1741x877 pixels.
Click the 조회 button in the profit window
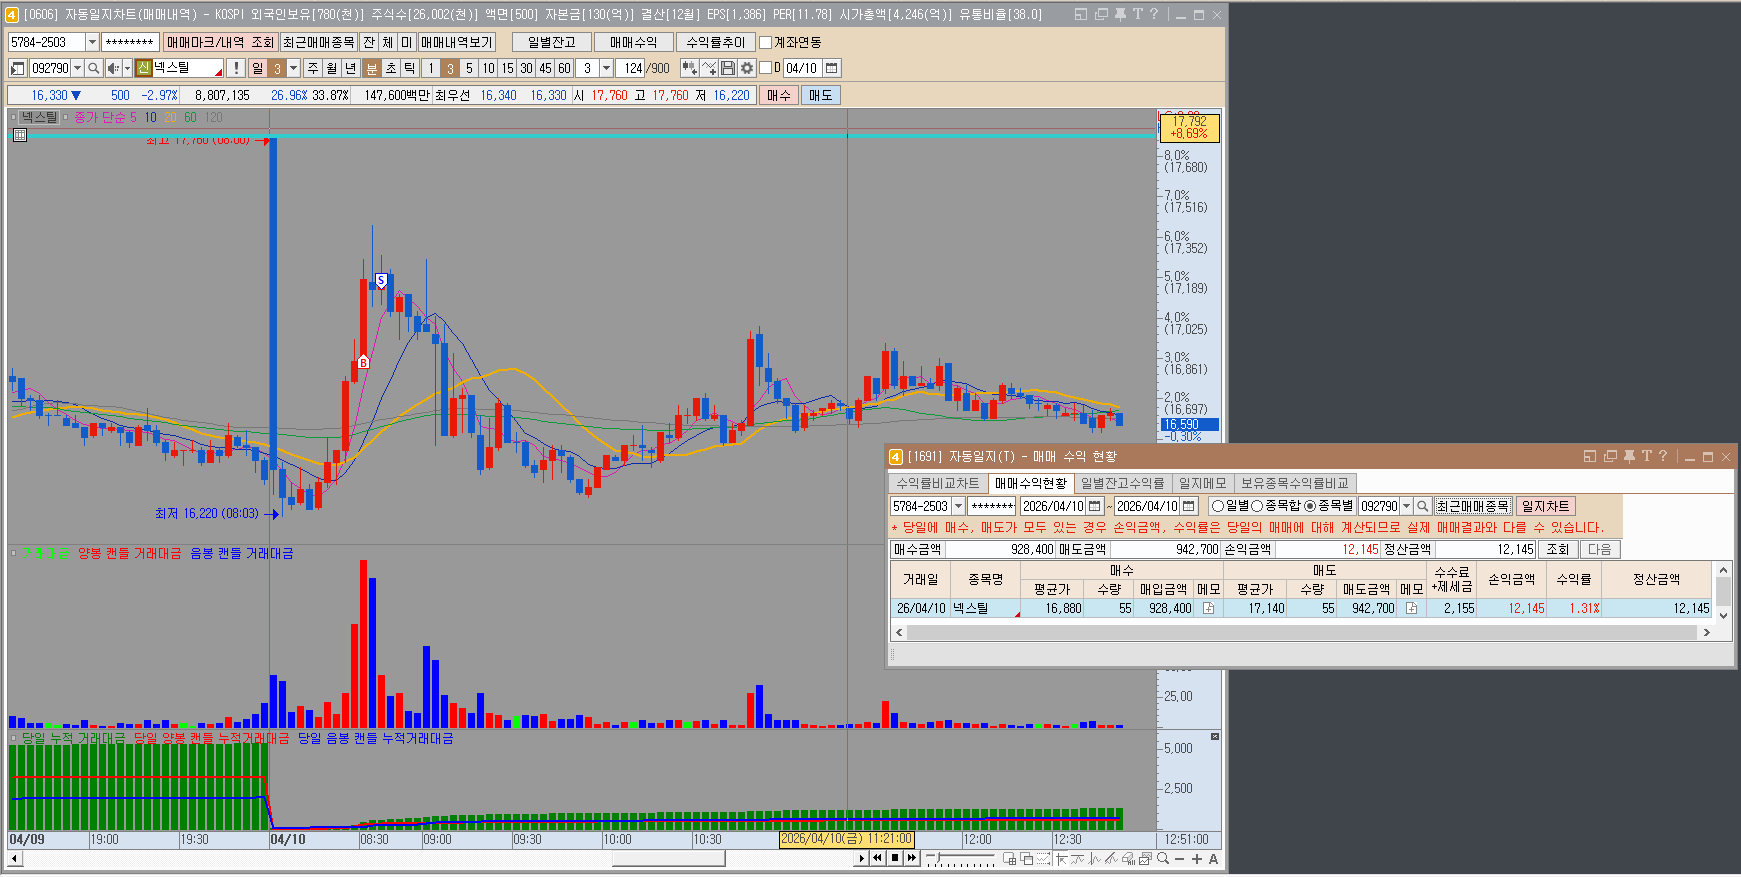[1558, 549]
